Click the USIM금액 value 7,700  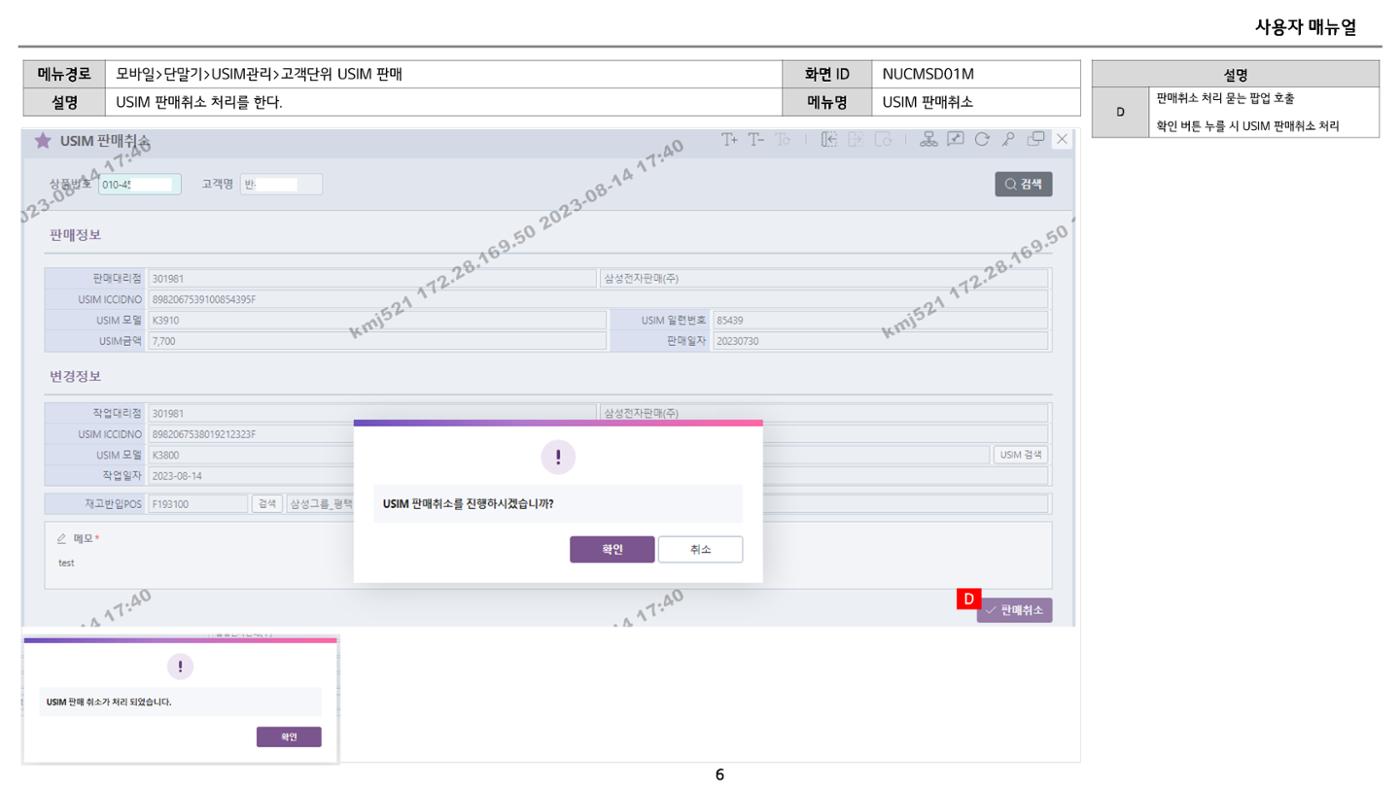point(163,341)
